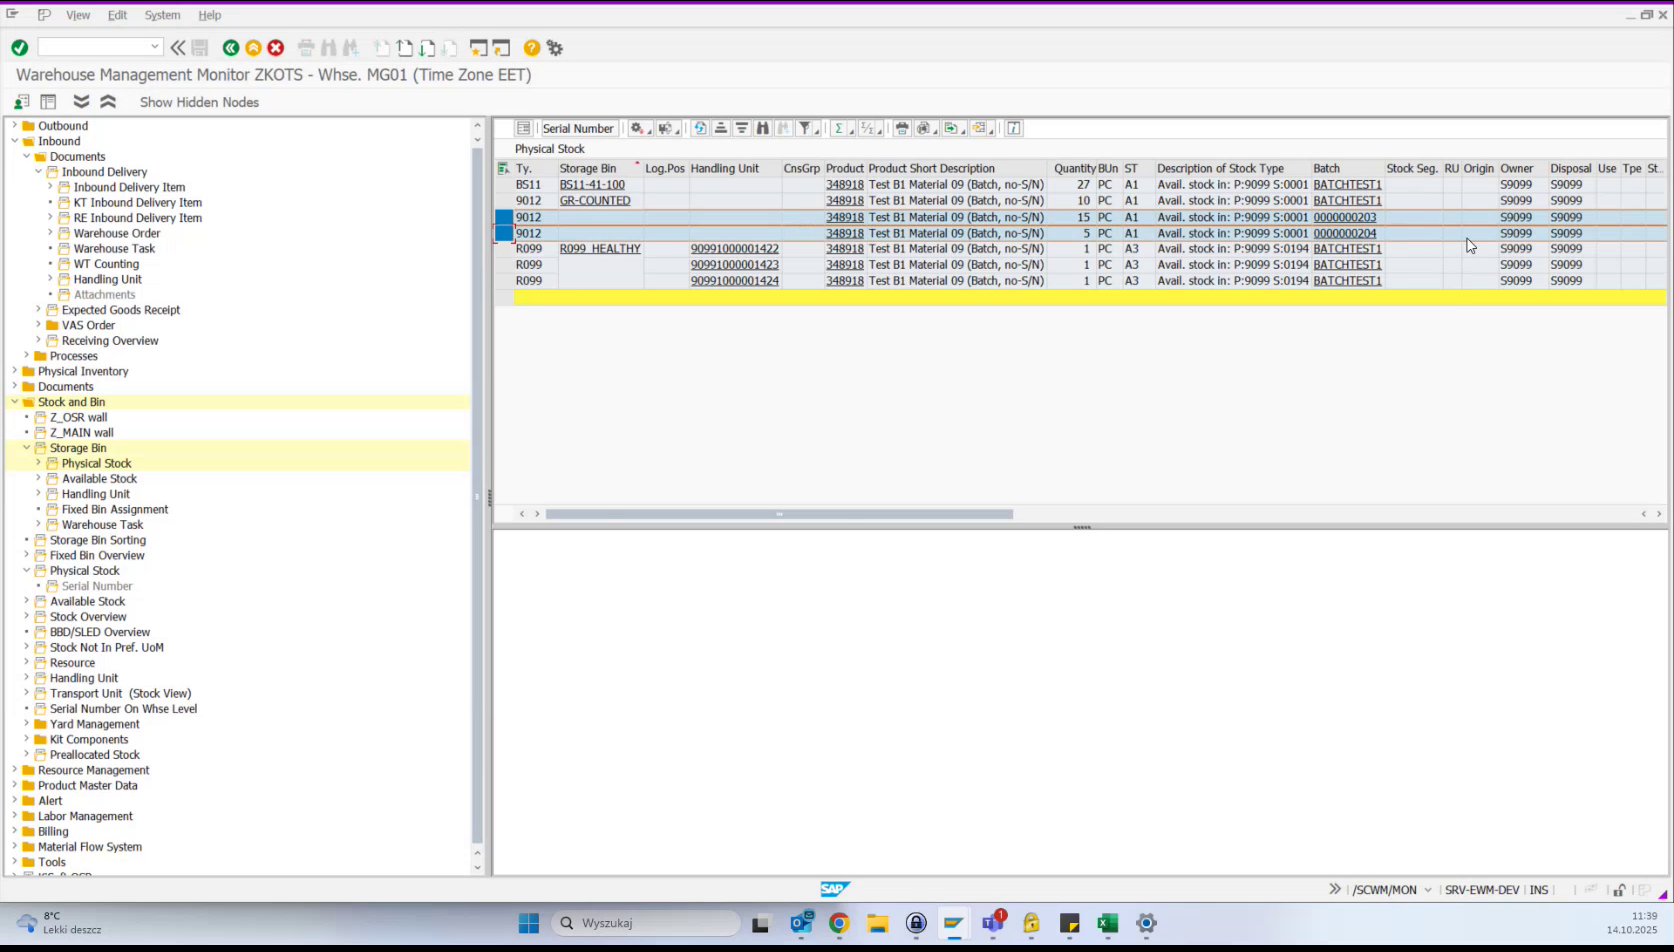Open the Edit menu
Screen dimensions: 1674x952
pos(117,15)
